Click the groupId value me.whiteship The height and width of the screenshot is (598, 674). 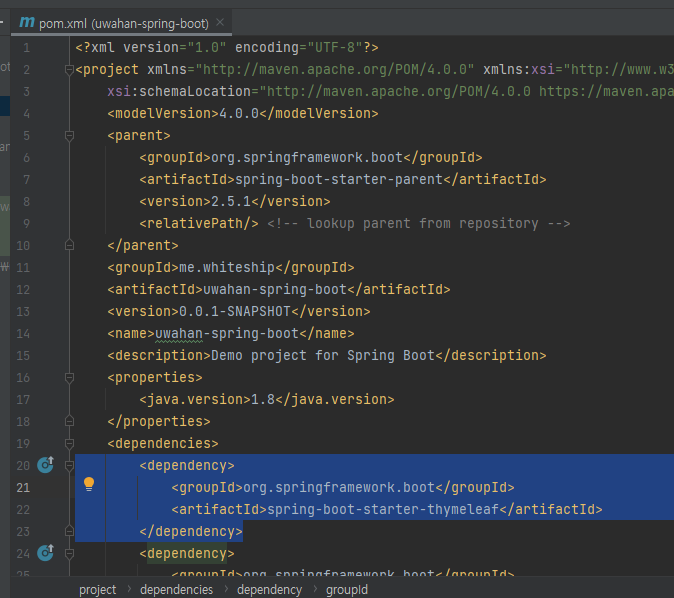pos(227,267)
